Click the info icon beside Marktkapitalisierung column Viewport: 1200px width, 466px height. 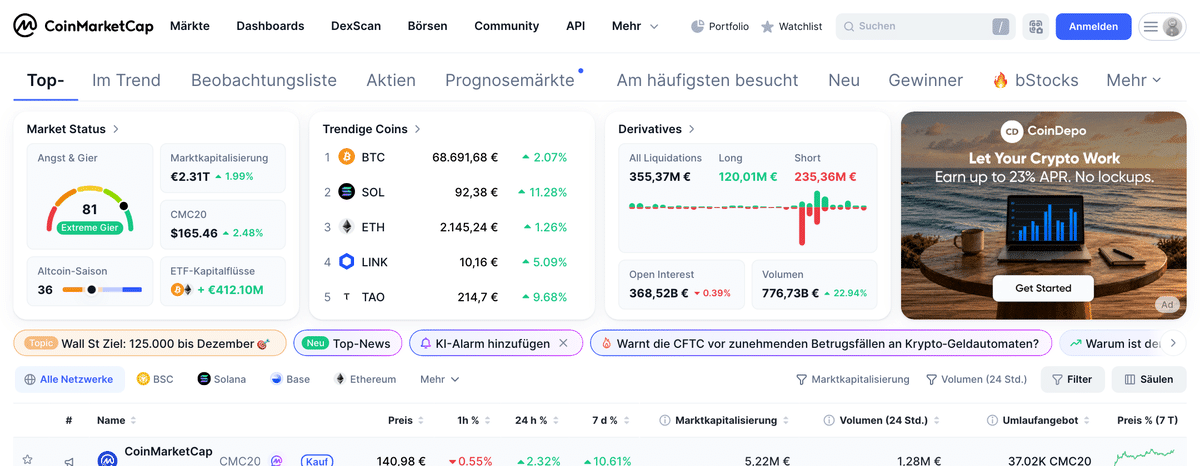pyautogui.click(x=666, y=421)
